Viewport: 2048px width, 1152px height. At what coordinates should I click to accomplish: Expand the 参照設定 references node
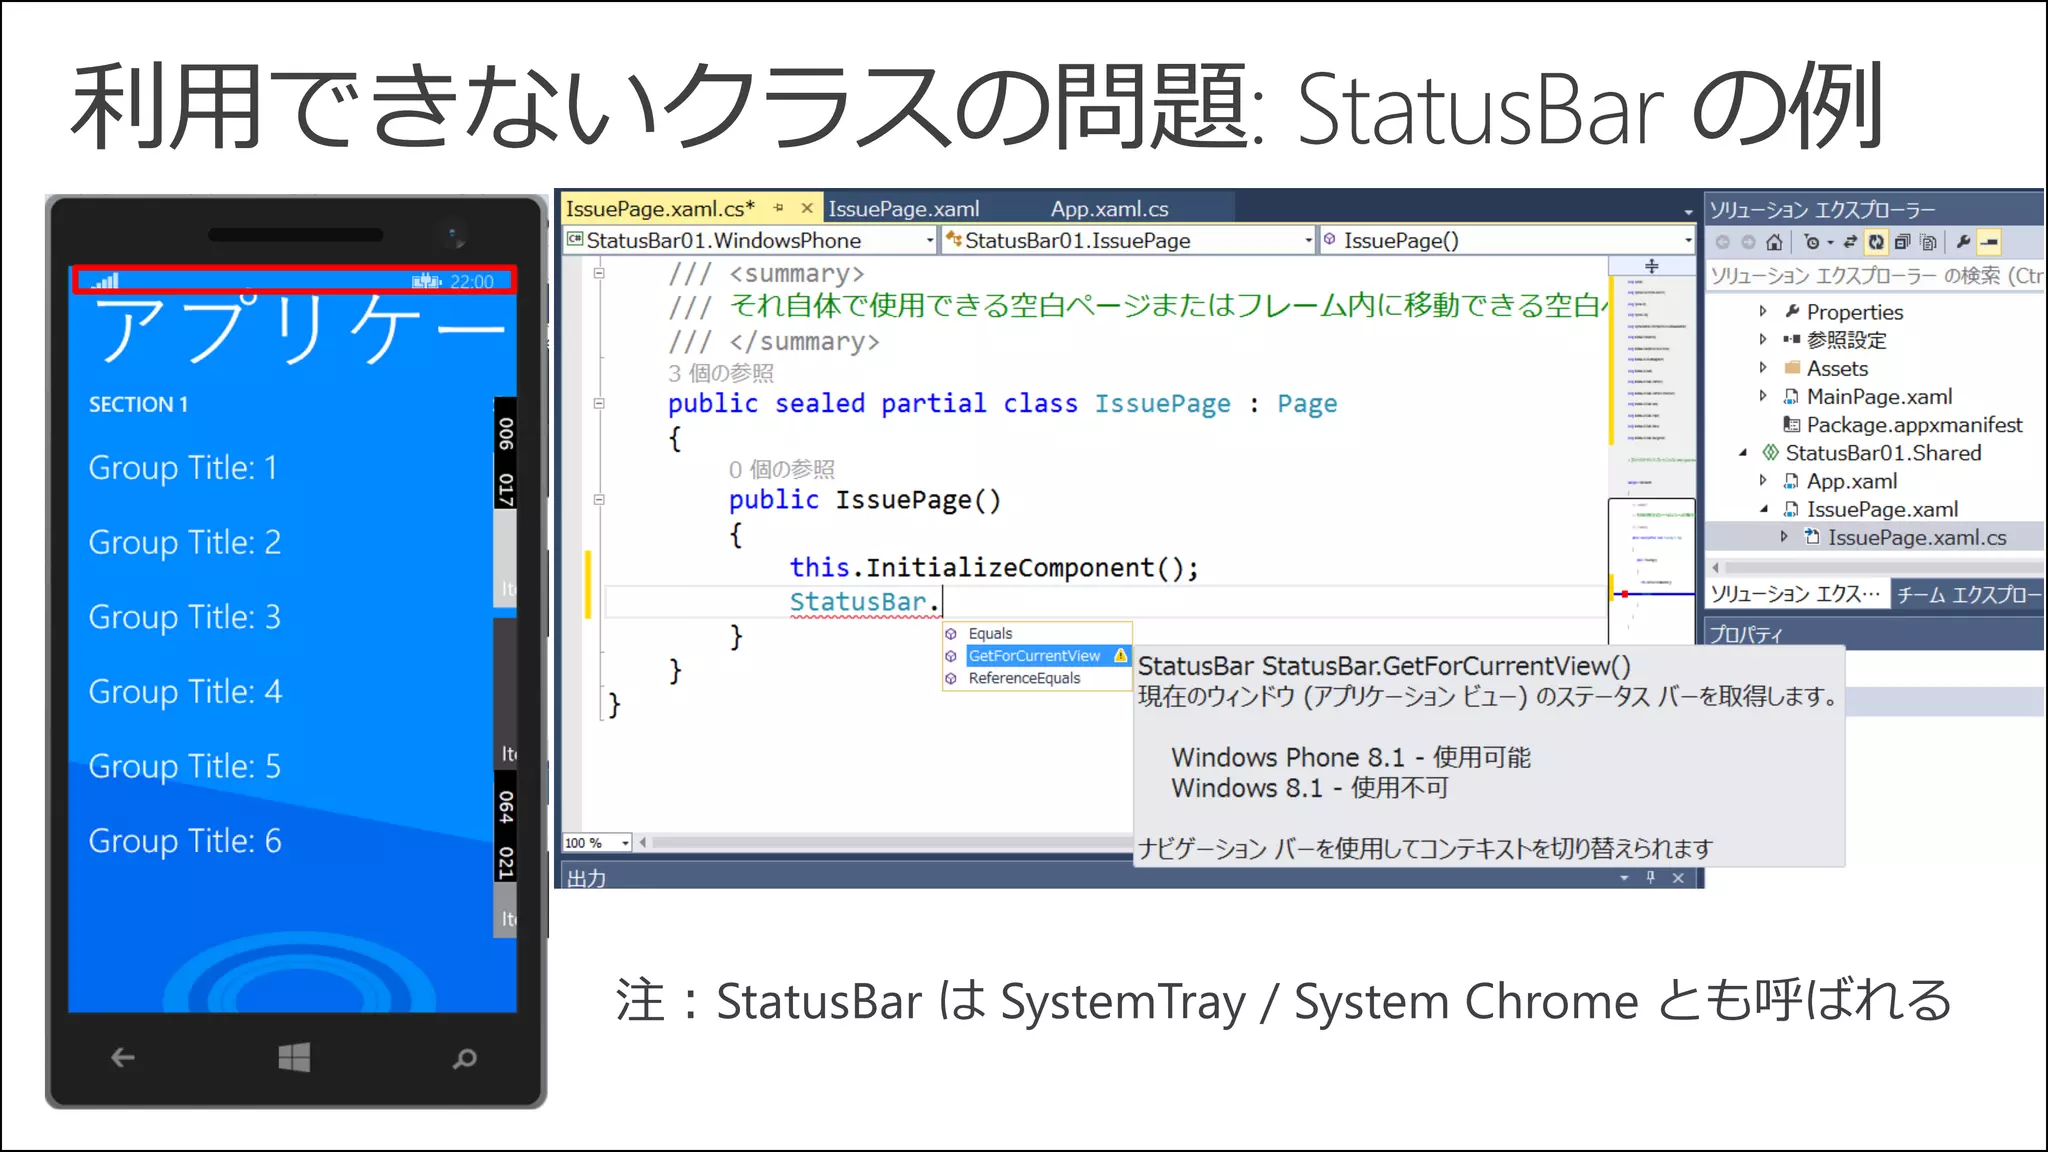(x=1763, y=339)
